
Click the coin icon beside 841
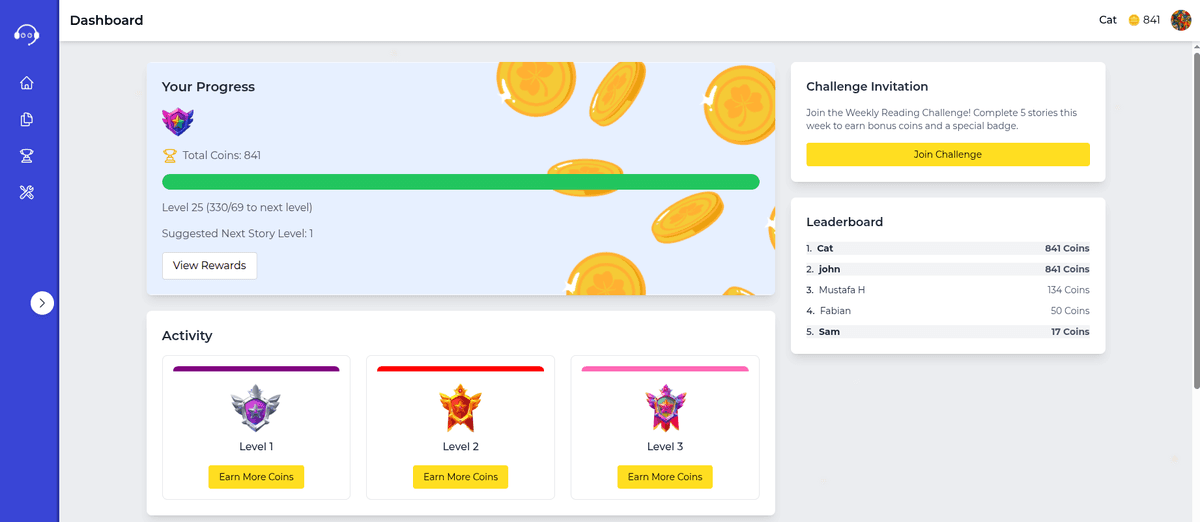click(1134, 20)
